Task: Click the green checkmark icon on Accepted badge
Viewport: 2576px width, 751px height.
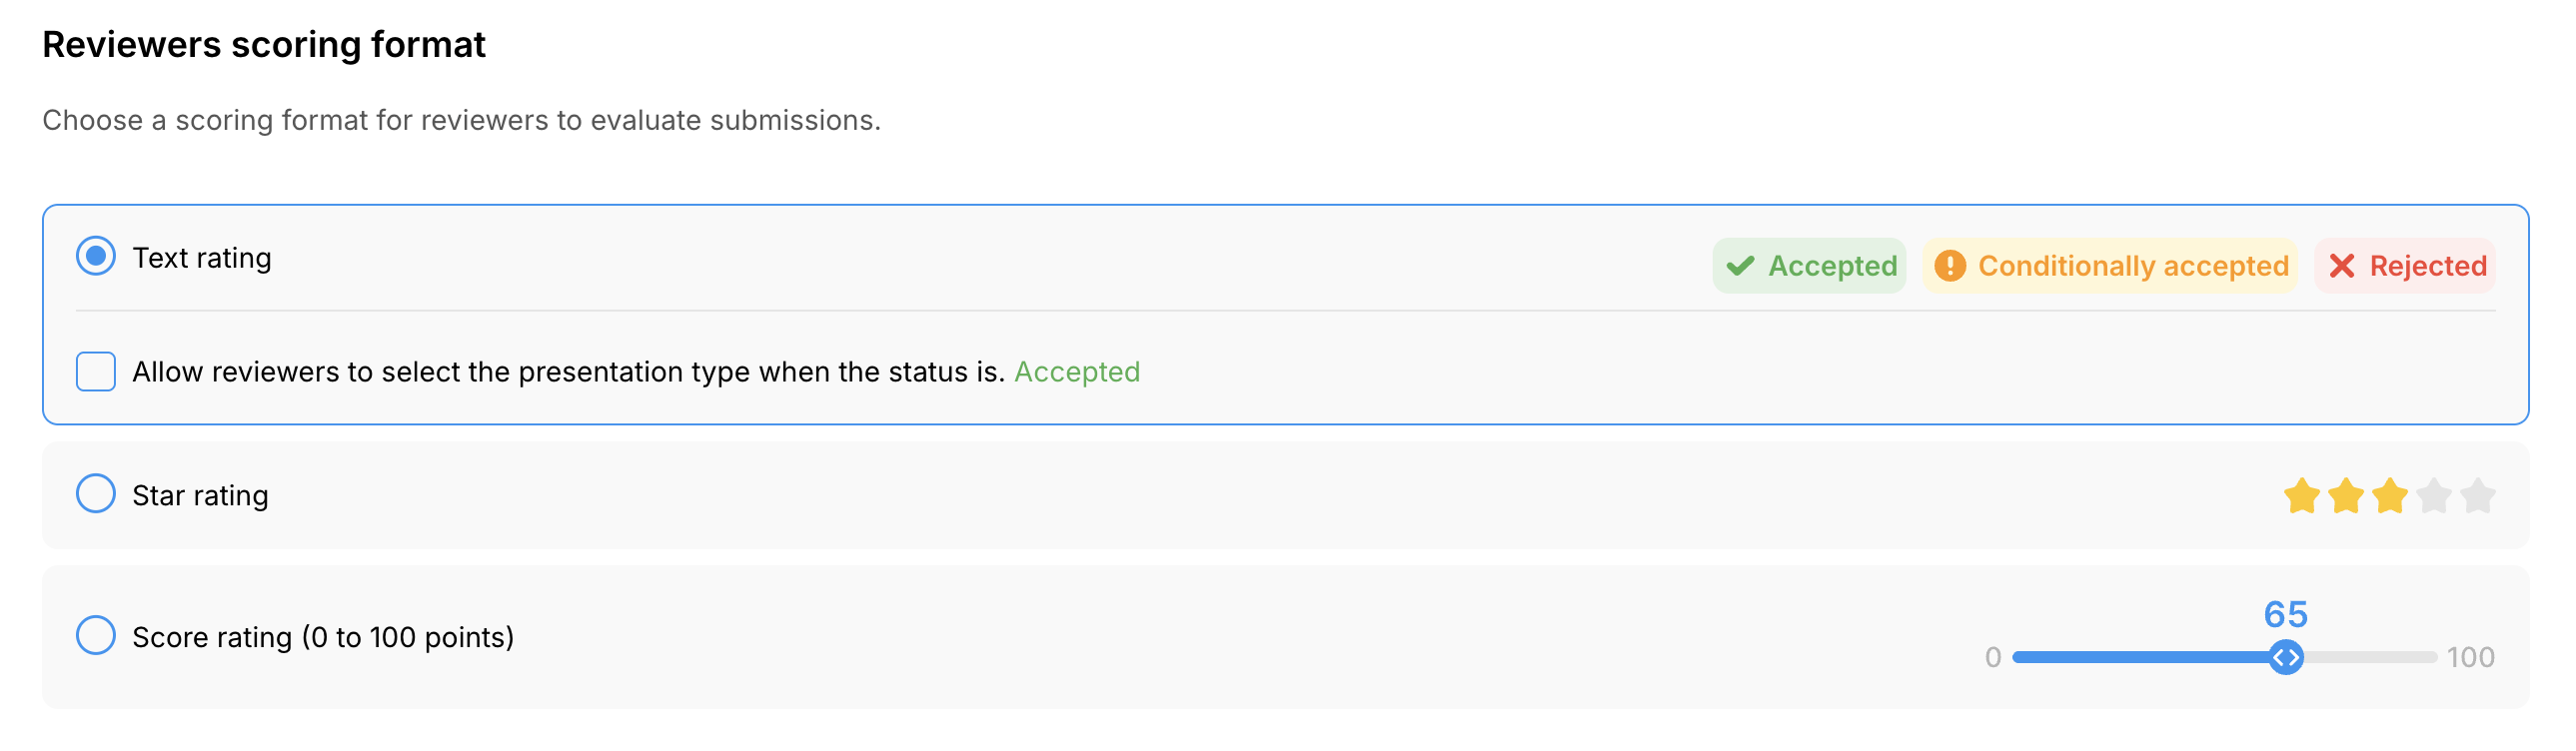Action: pyautogui.click(x=1740, y=266)
